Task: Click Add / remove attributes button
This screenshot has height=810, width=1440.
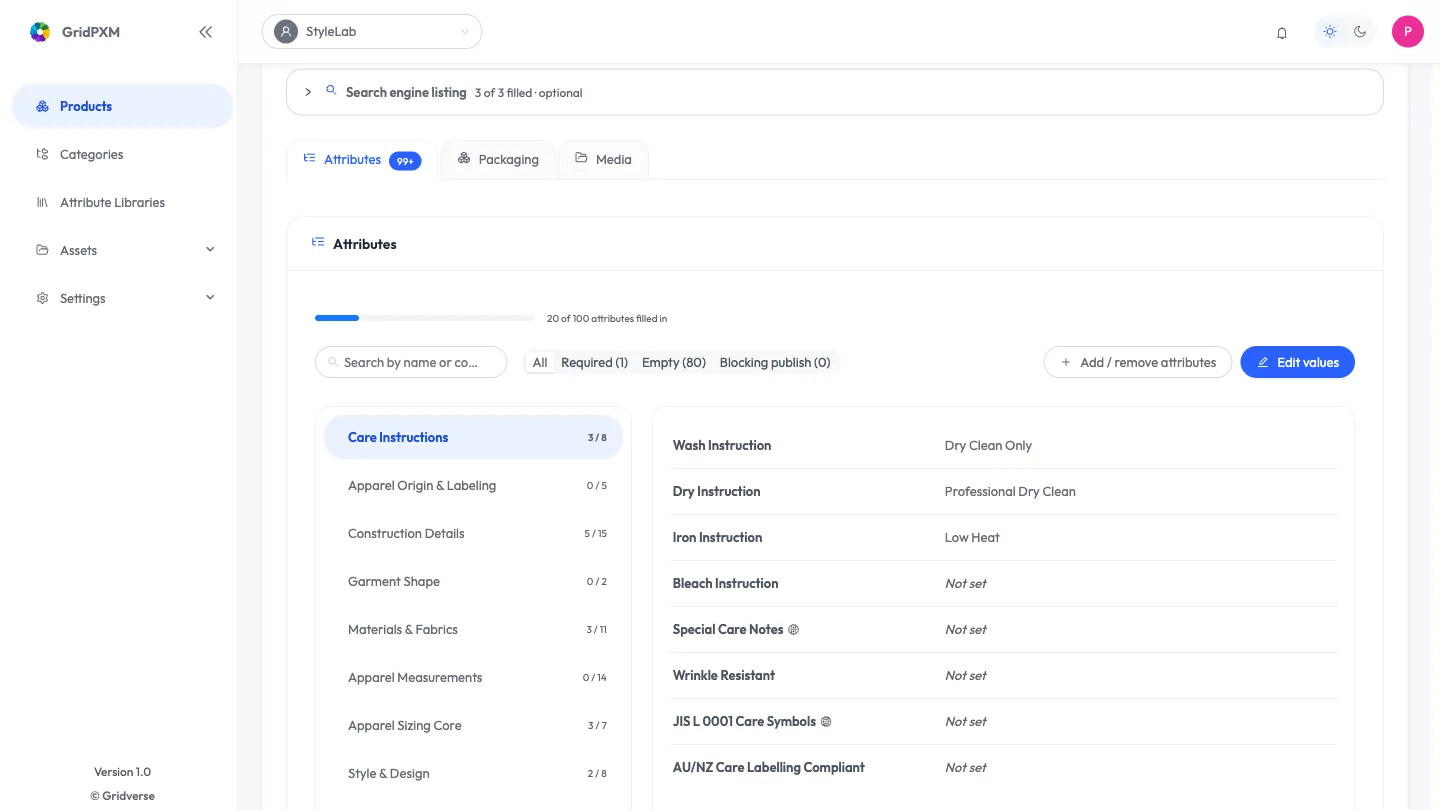Action: pyautogui.click(x=1138, y=362)
